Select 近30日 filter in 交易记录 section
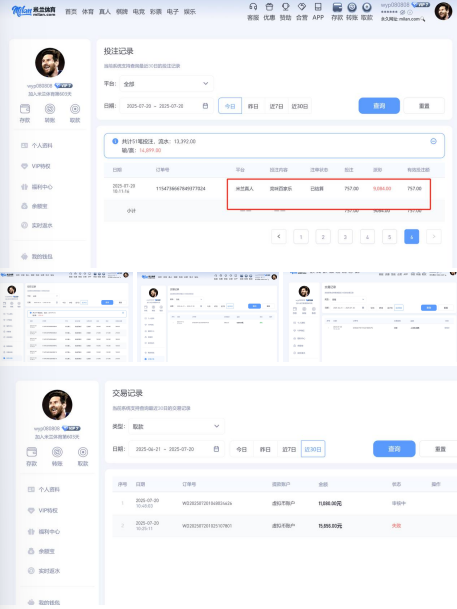 tap(313, 449)
